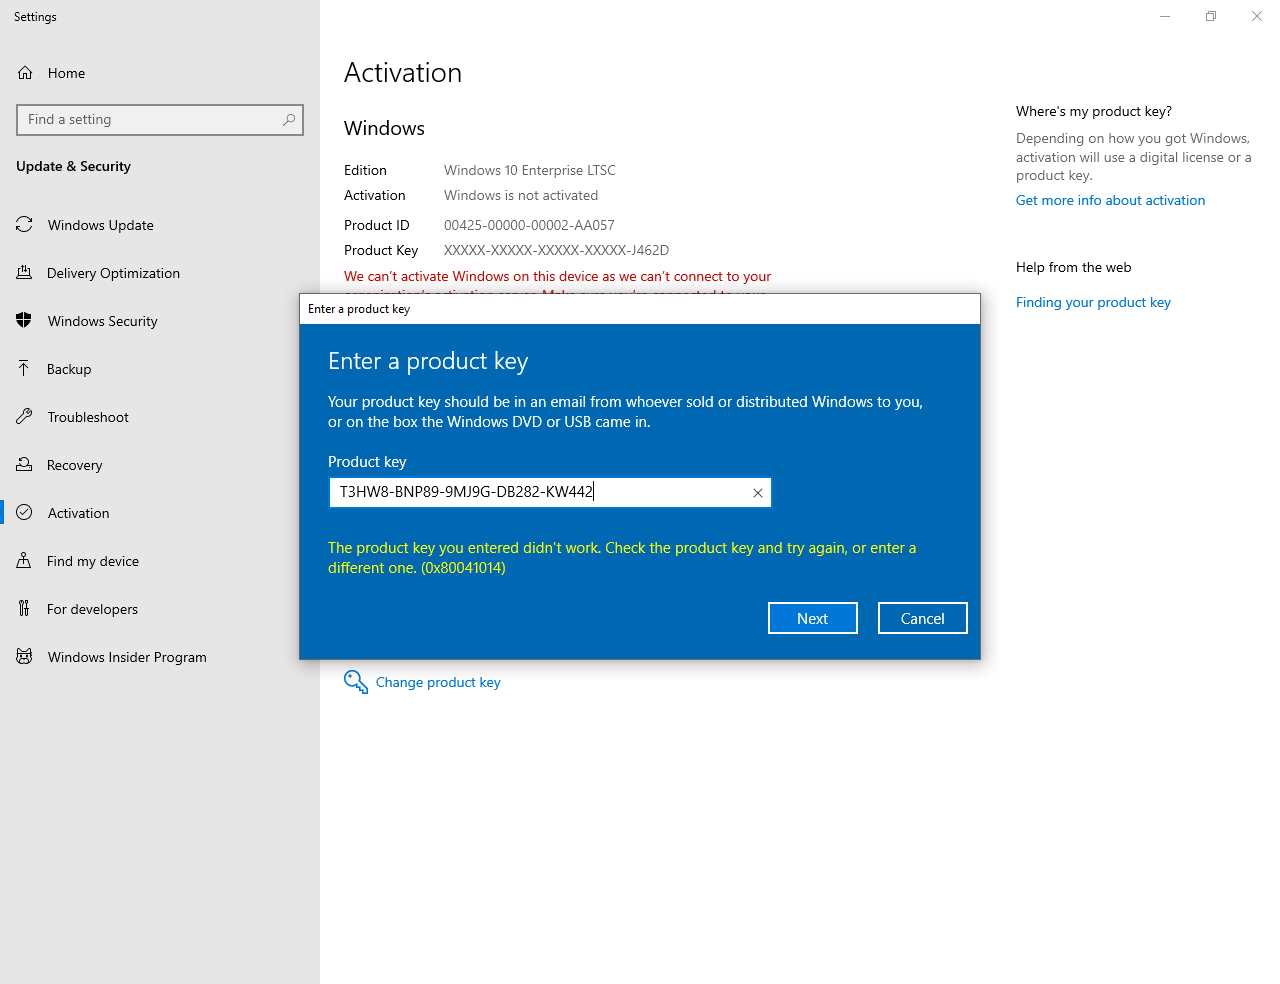This screenshot has width=1280, height=984.
Task: Click the Activation checkmark icon
Action: [25, 513]
